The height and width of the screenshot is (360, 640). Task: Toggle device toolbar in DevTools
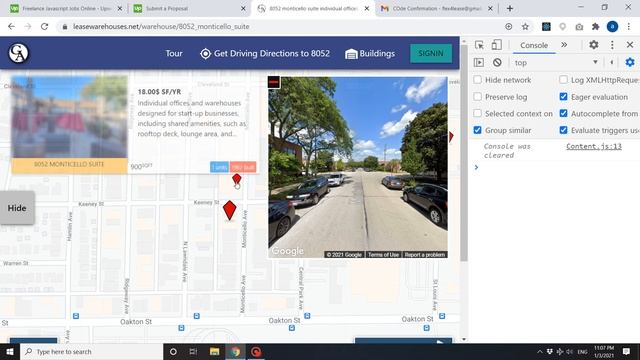pyautogui.click(x=496, y=45)
